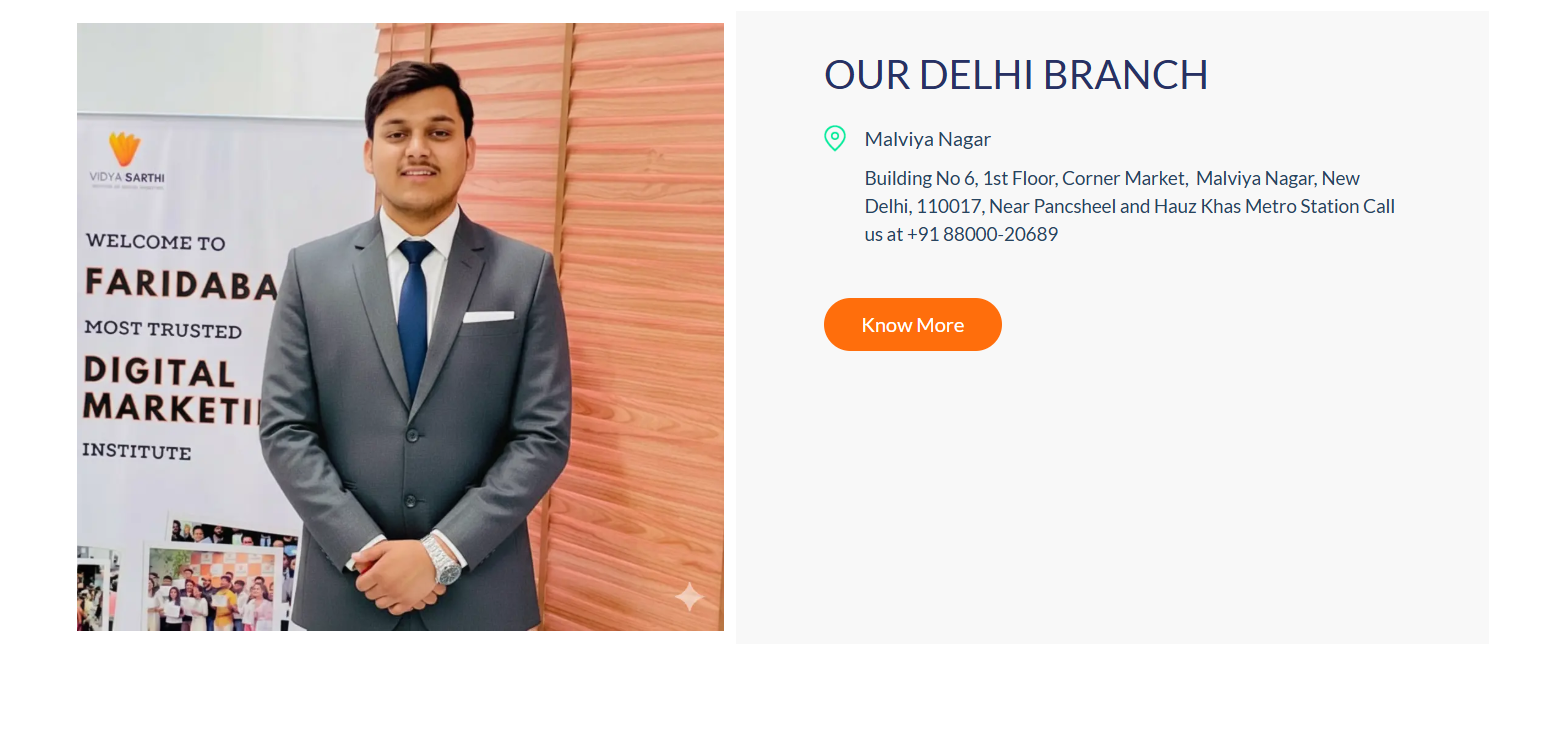Click the Know More button

912,325
